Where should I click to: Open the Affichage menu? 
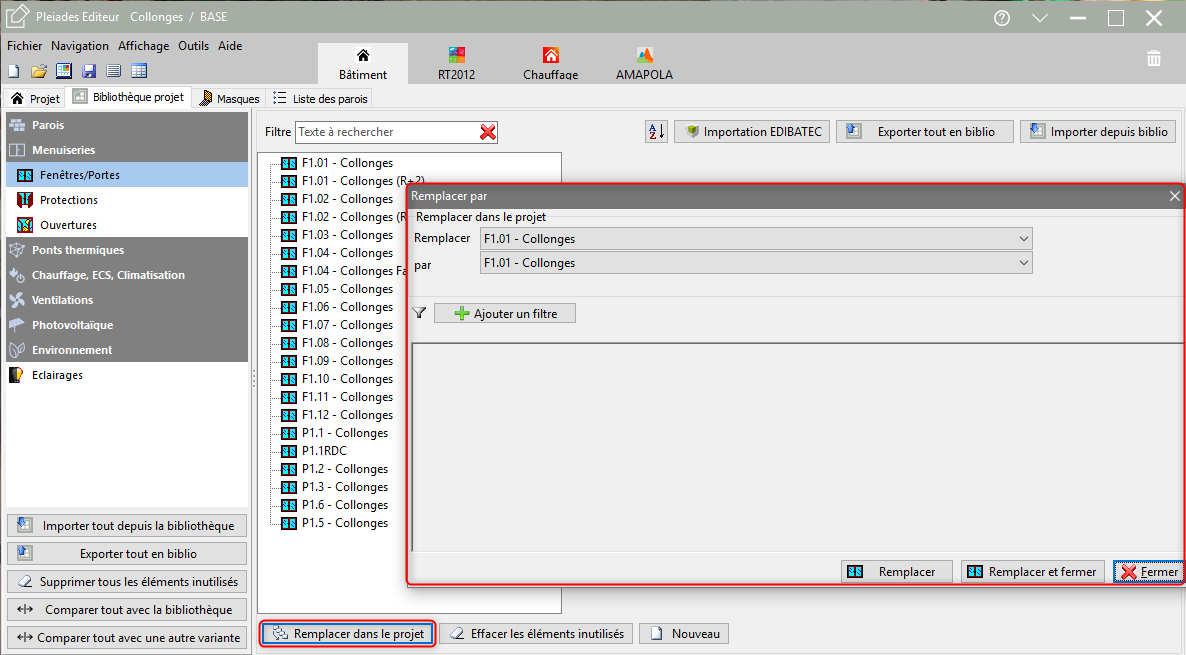pyautogui.click(x=143, y=46)
